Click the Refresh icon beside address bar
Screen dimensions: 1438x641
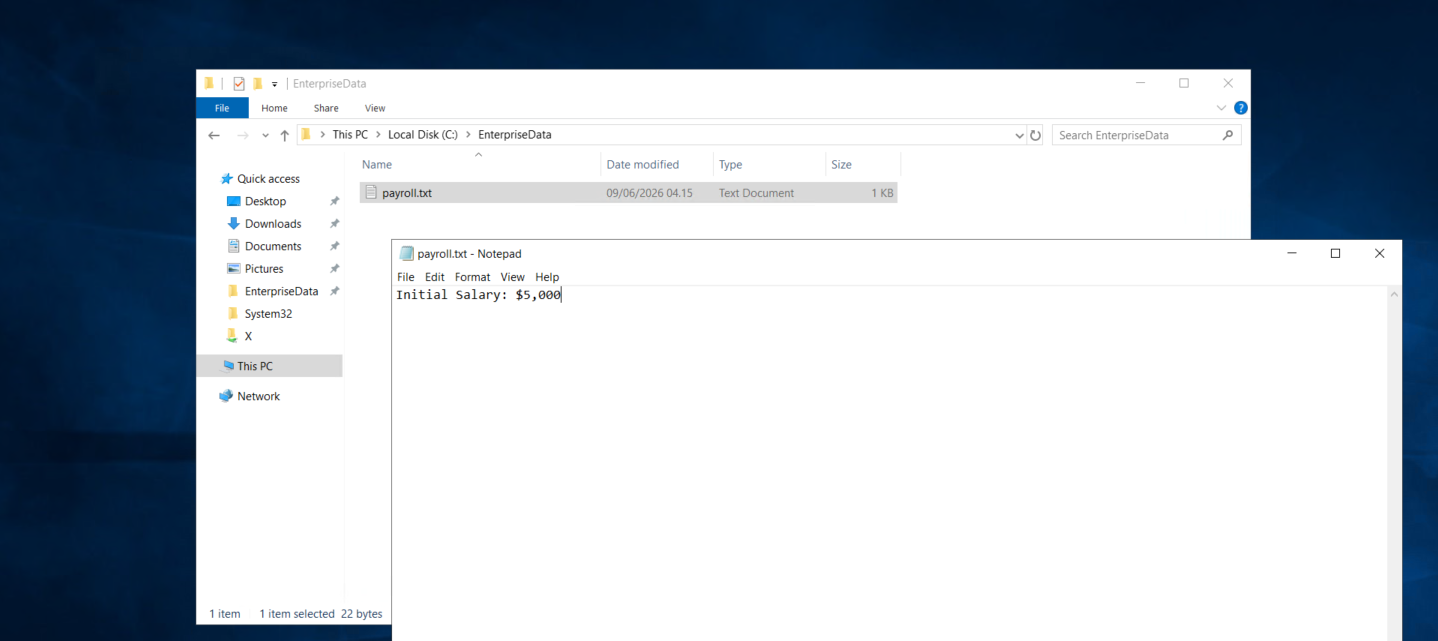tap(1035, 135)
